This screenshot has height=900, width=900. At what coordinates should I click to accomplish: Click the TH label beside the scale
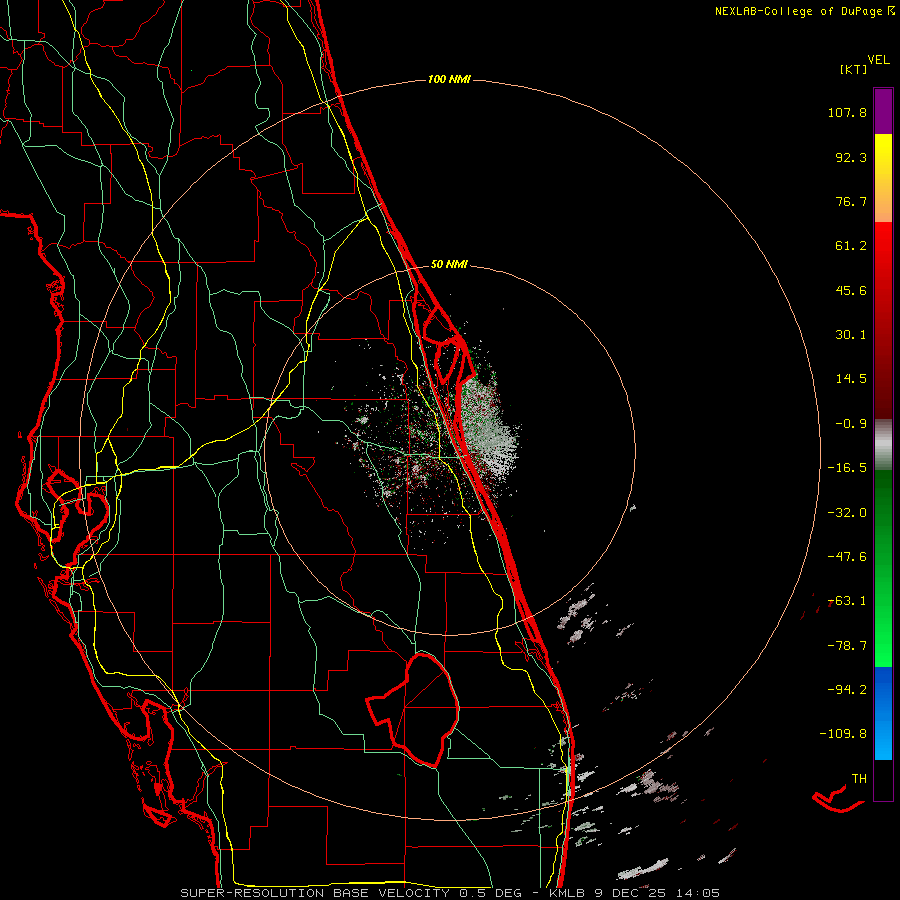tap(859, 778)
